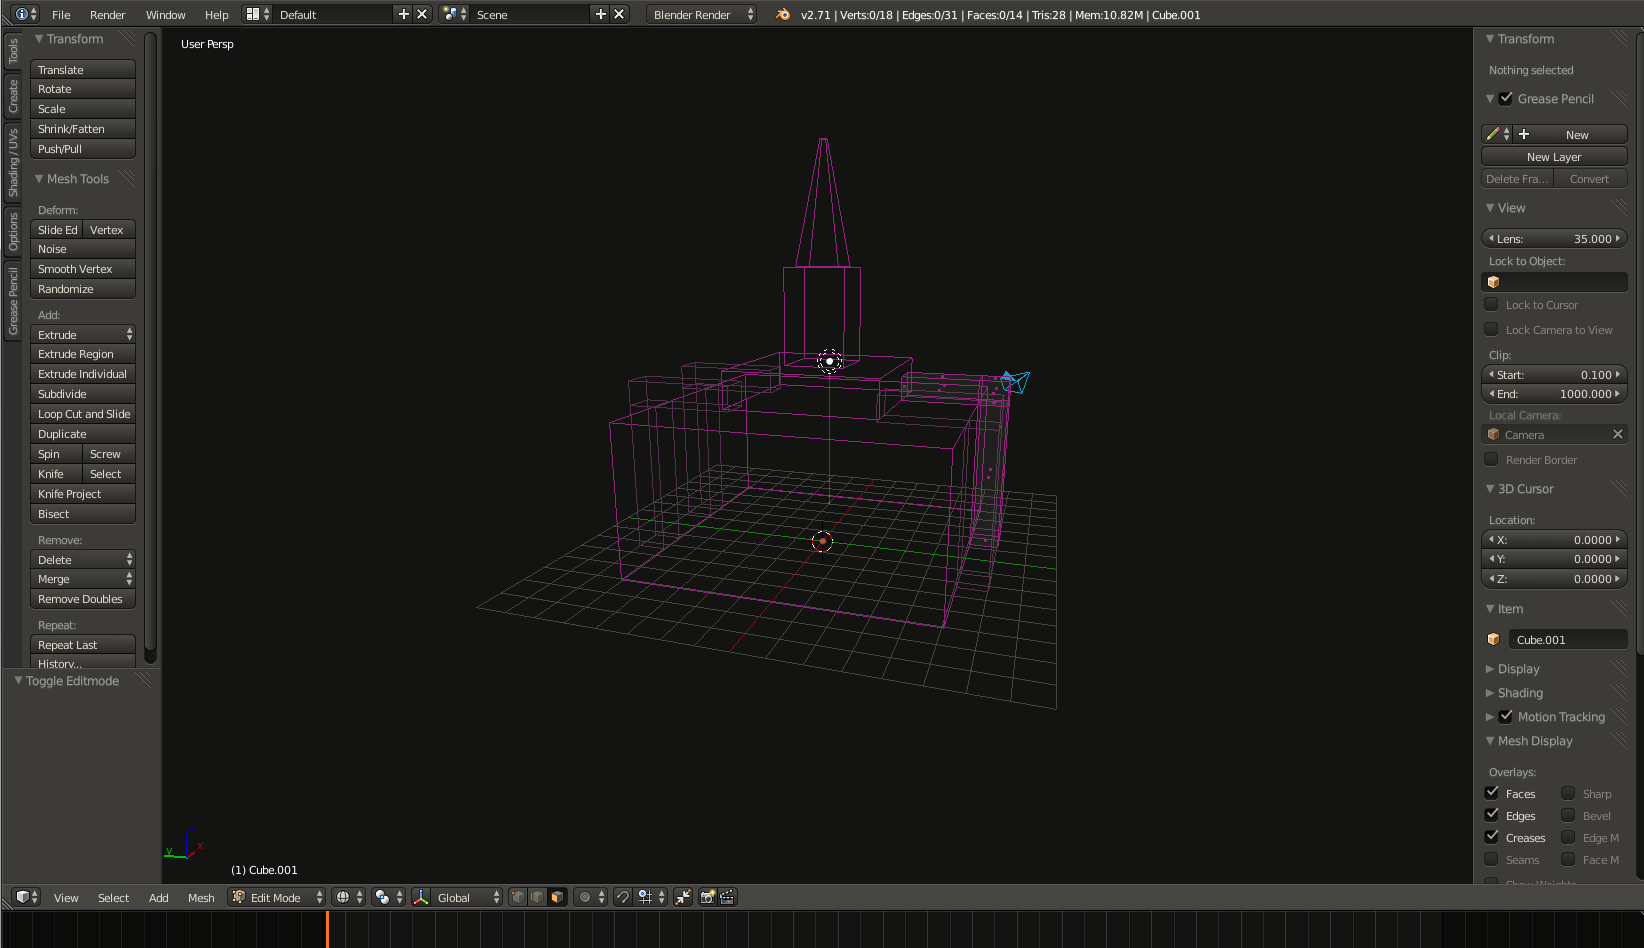
Task: Click the add new screen layout plus icon
Action: [403, 14]
